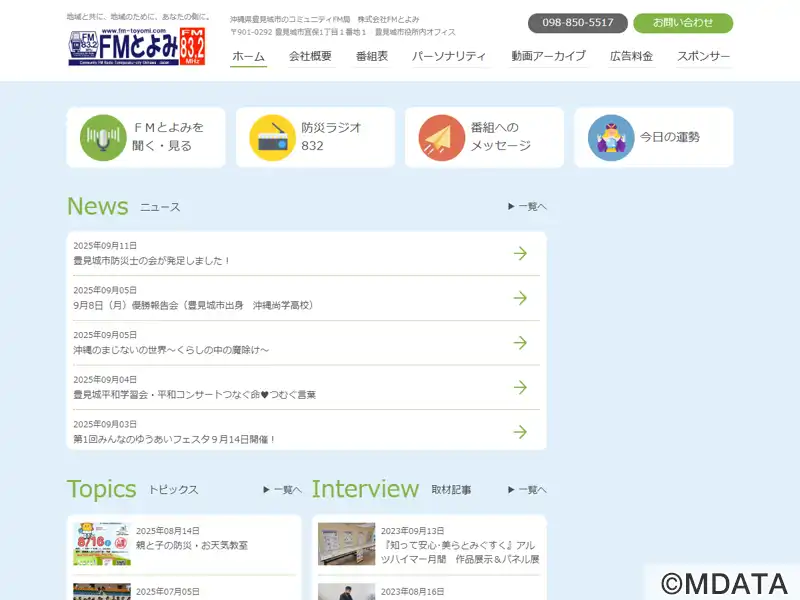This screenshot has width=800, height=600.
Task: Expand the Interview 一覧へ list link
Action: coord(528,490)
